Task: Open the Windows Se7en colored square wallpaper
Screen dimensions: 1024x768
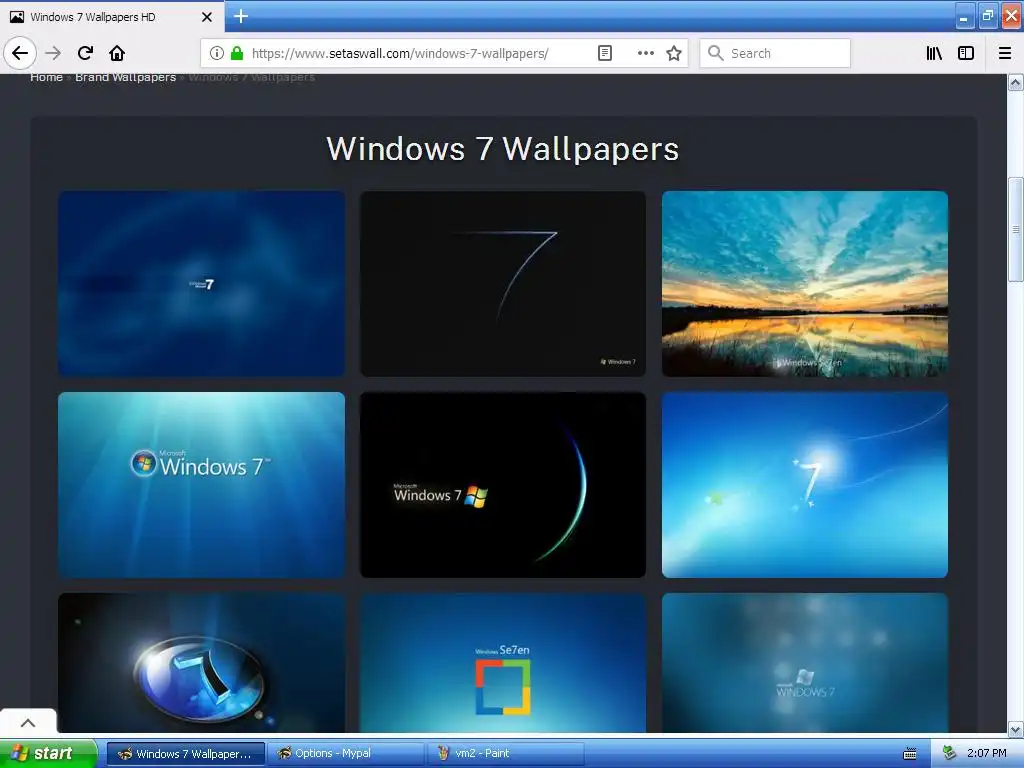Action: pyautogui.click(x=503, y=663)
